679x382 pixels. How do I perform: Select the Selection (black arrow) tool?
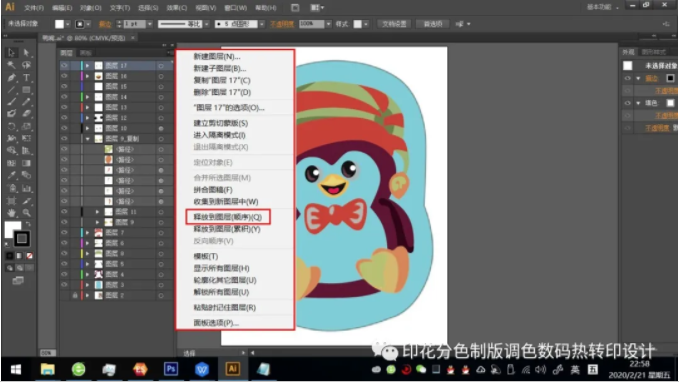(11, 53)
